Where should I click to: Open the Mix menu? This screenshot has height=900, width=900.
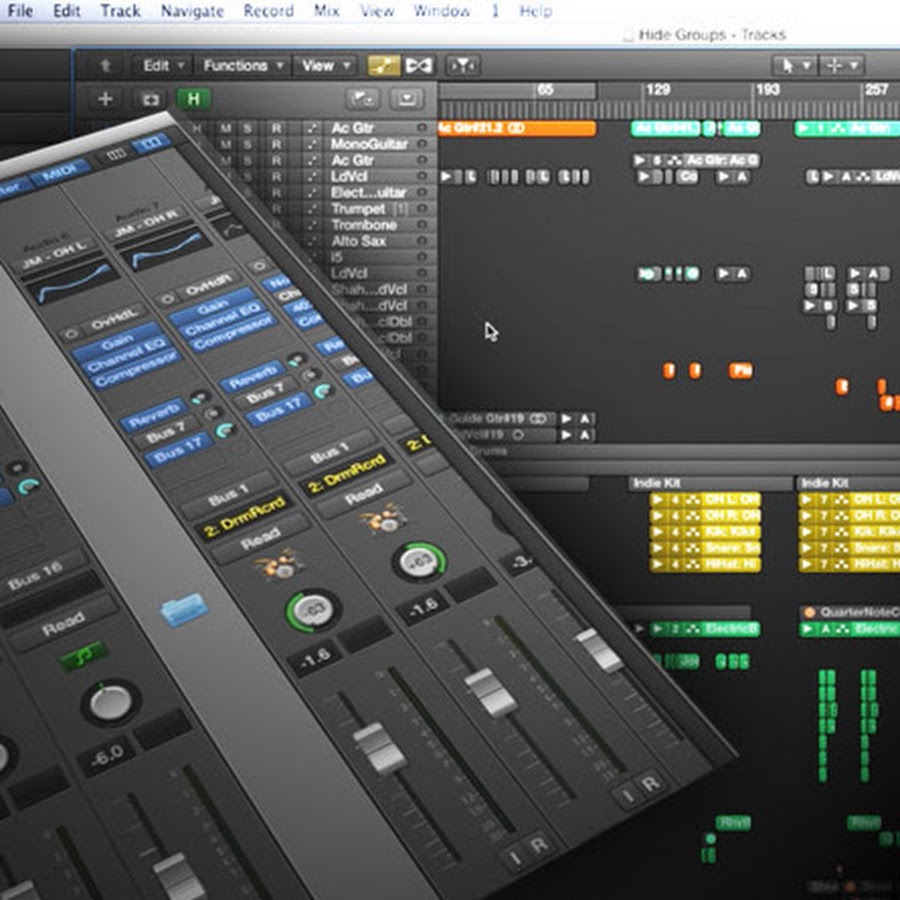[327, 11]
